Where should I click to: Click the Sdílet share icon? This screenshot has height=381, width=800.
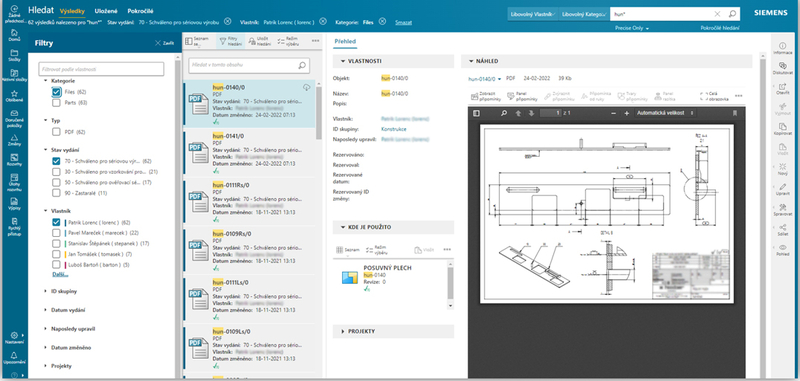pyautogui.click(x=783, y=230)
